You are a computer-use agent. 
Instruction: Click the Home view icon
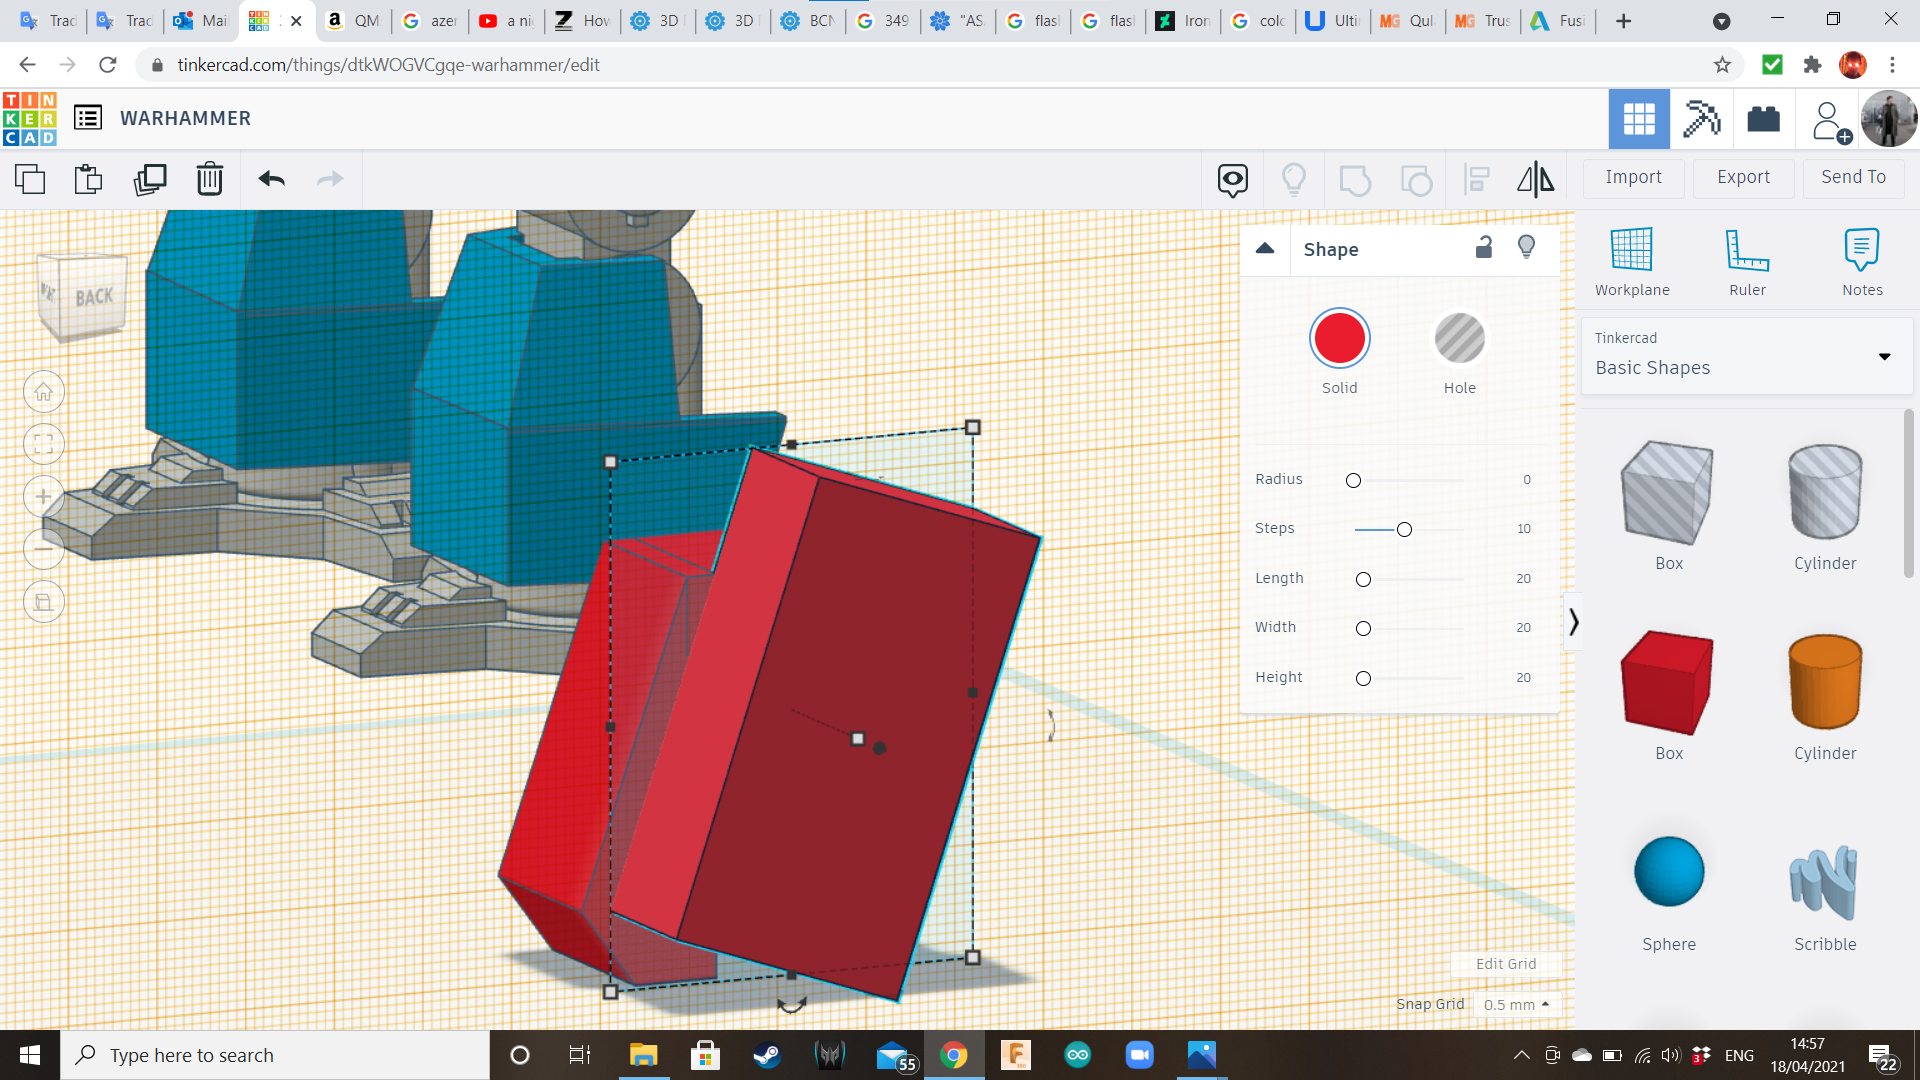coord(44,392)
